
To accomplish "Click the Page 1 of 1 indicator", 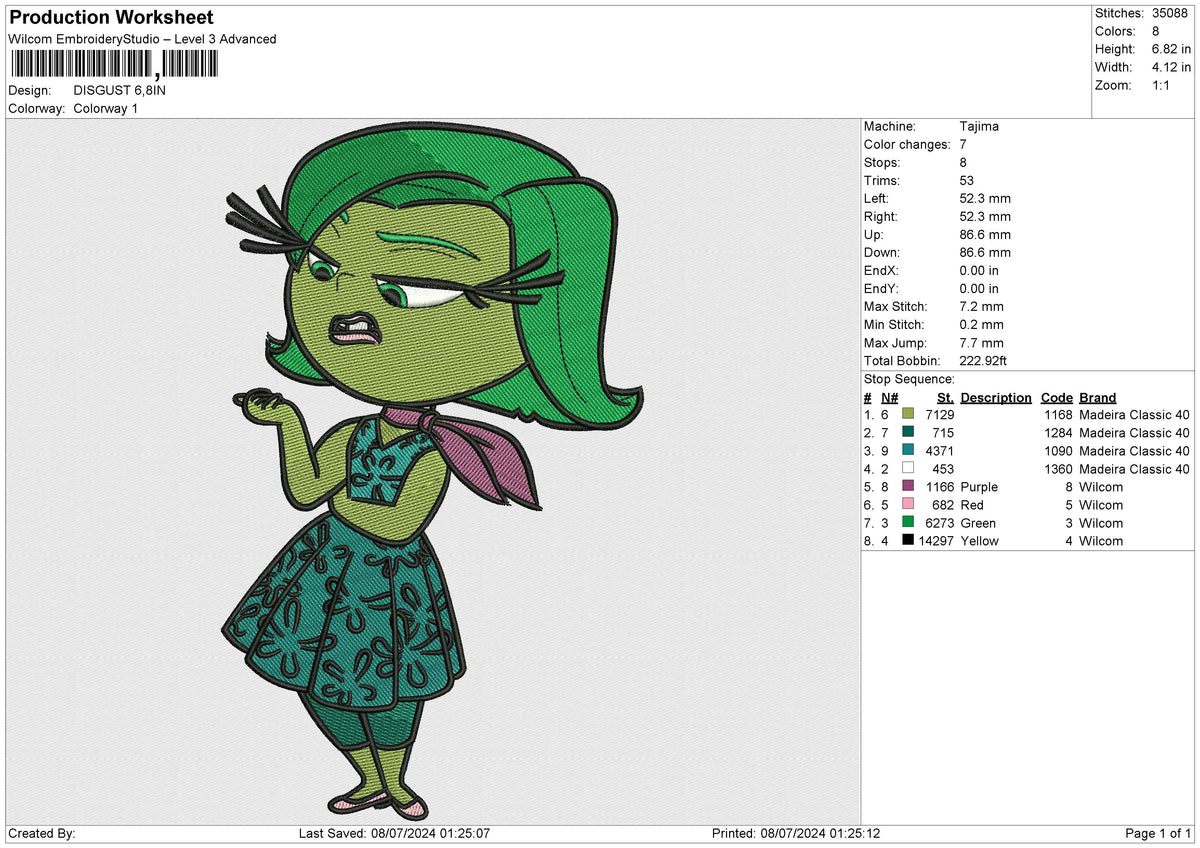I will coord(1158,834).
